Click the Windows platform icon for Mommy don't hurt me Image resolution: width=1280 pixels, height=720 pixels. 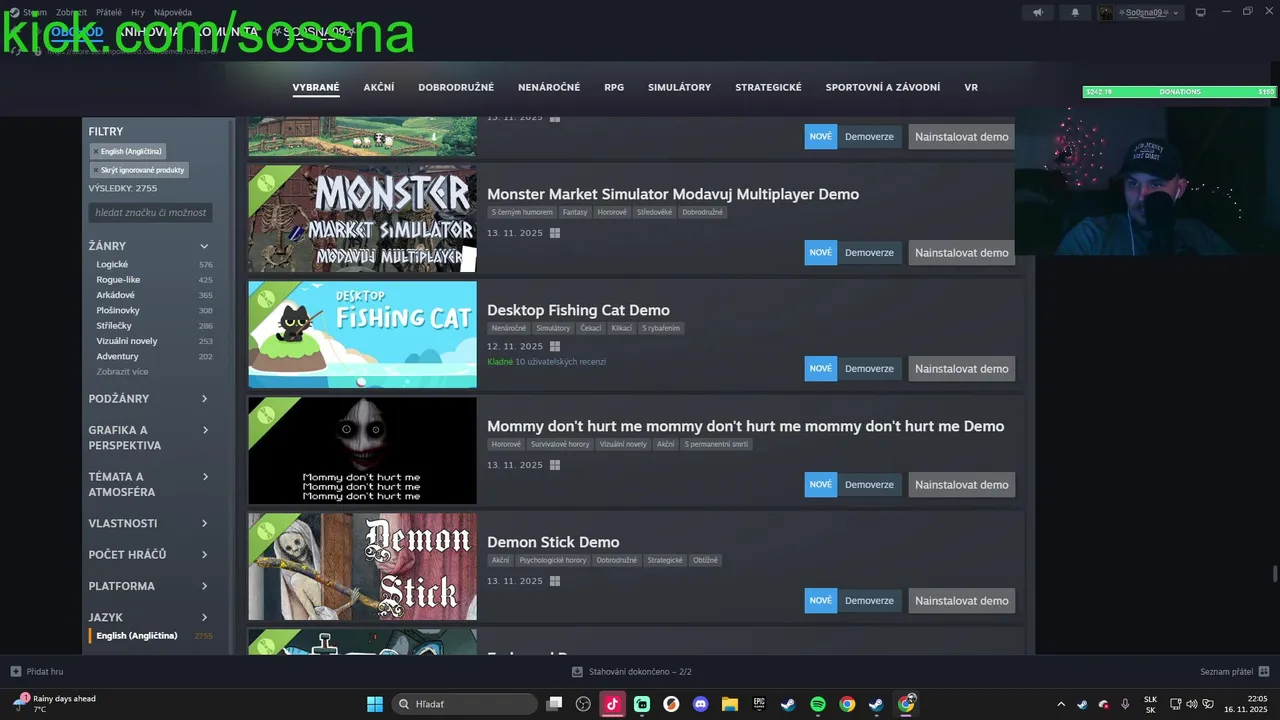pyautogui.click(x=555, y=465)
